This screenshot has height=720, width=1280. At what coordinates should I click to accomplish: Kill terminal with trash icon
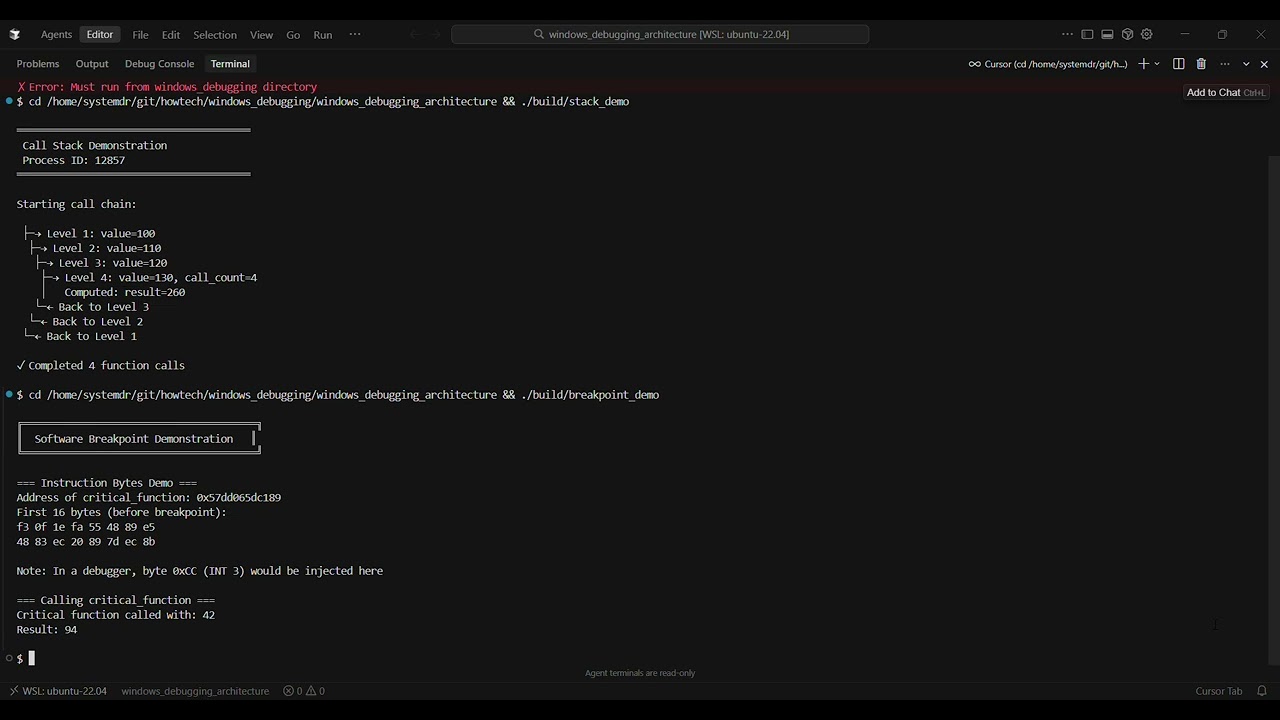coord(1201,64)
